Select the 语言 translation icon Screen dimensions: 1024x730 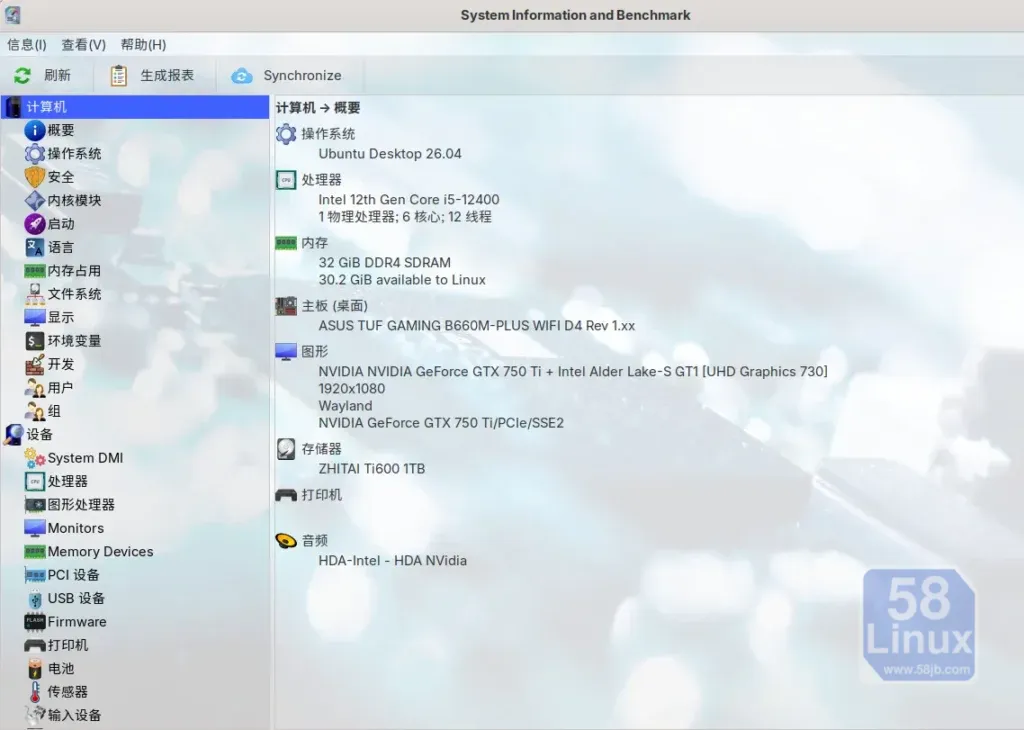pos(35,247)
